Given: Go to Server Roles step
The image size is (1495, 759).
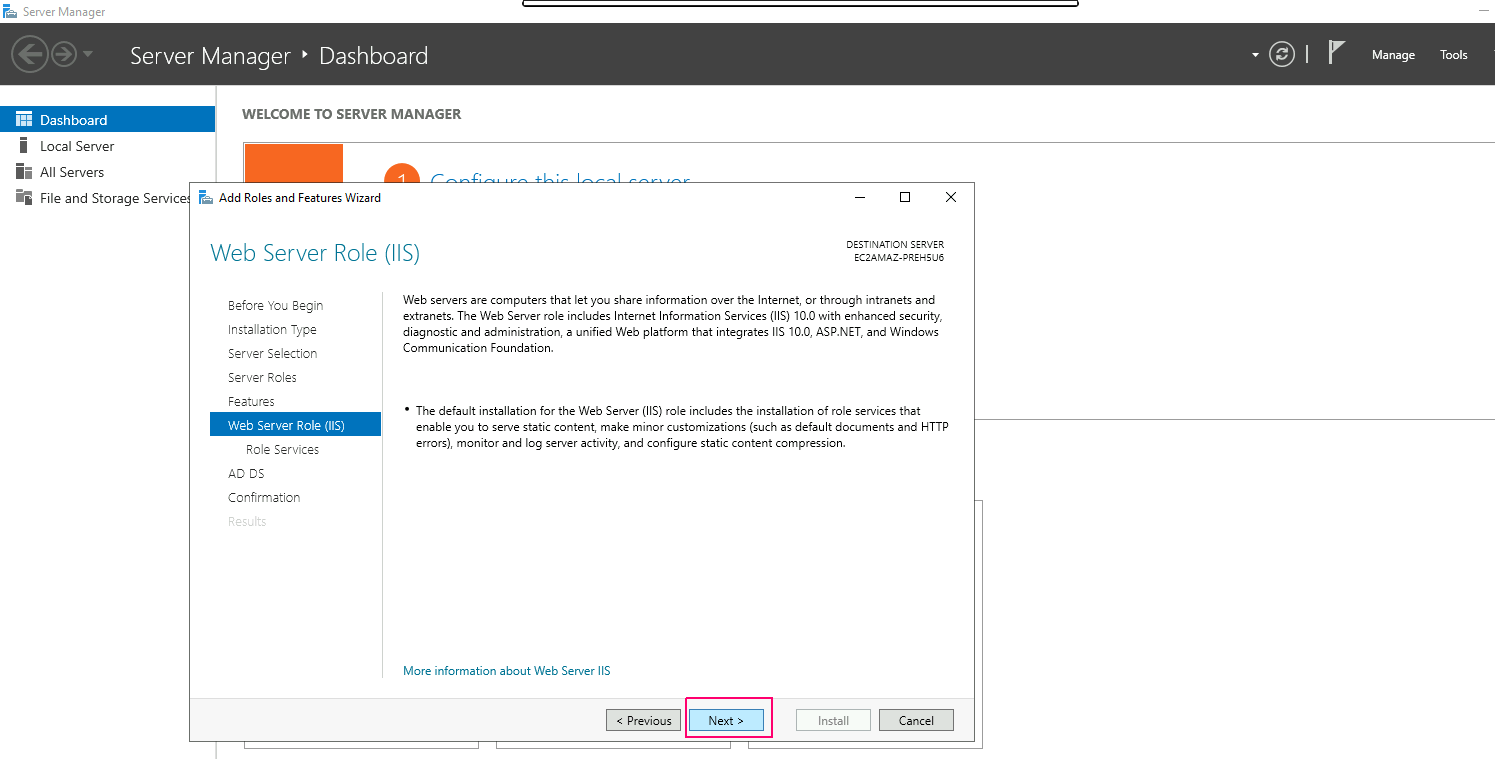Looking at the screenshot, I should click(262, 378).
